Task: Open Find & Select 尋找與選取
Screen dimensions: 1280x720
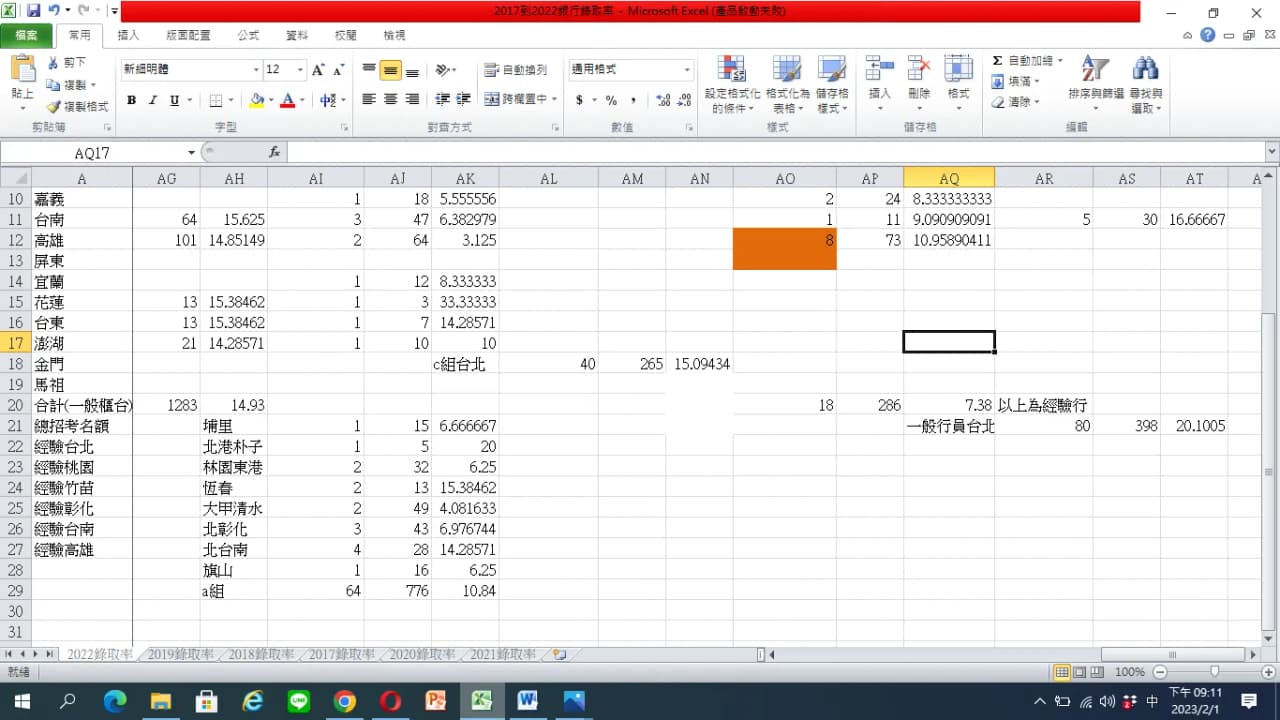Action: pos(1145,84)
